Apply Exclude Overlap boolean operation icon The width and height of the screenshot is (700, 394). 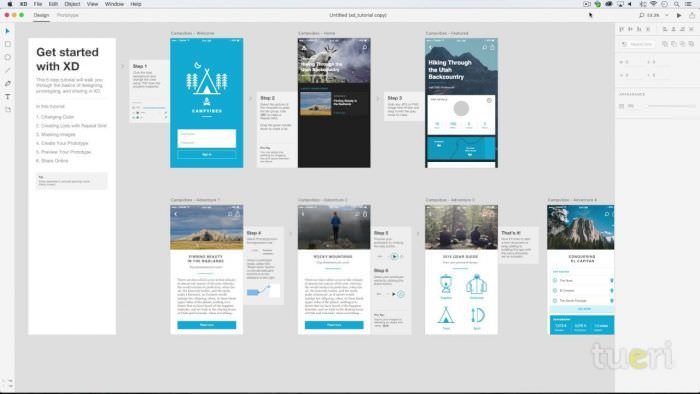(691, 44)
